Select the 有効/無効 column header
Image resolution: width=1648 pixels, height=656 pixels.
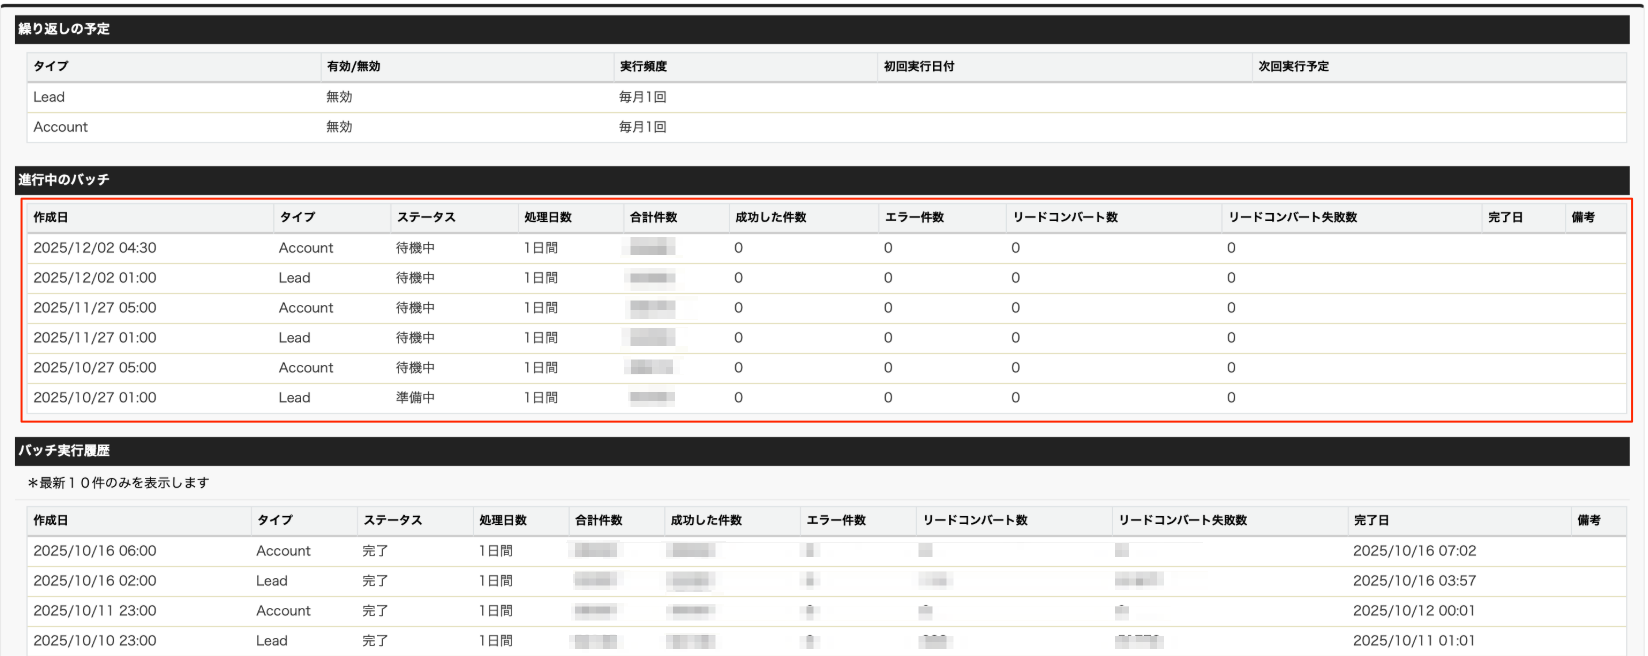(x=353, y=67)
